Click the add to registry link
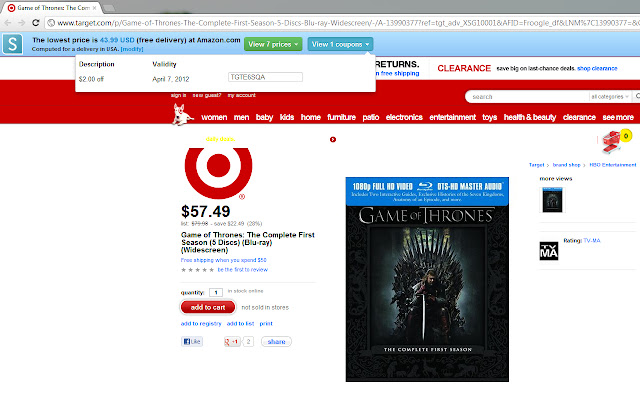This screenshot has height=400, width=640. pos(201,324)
